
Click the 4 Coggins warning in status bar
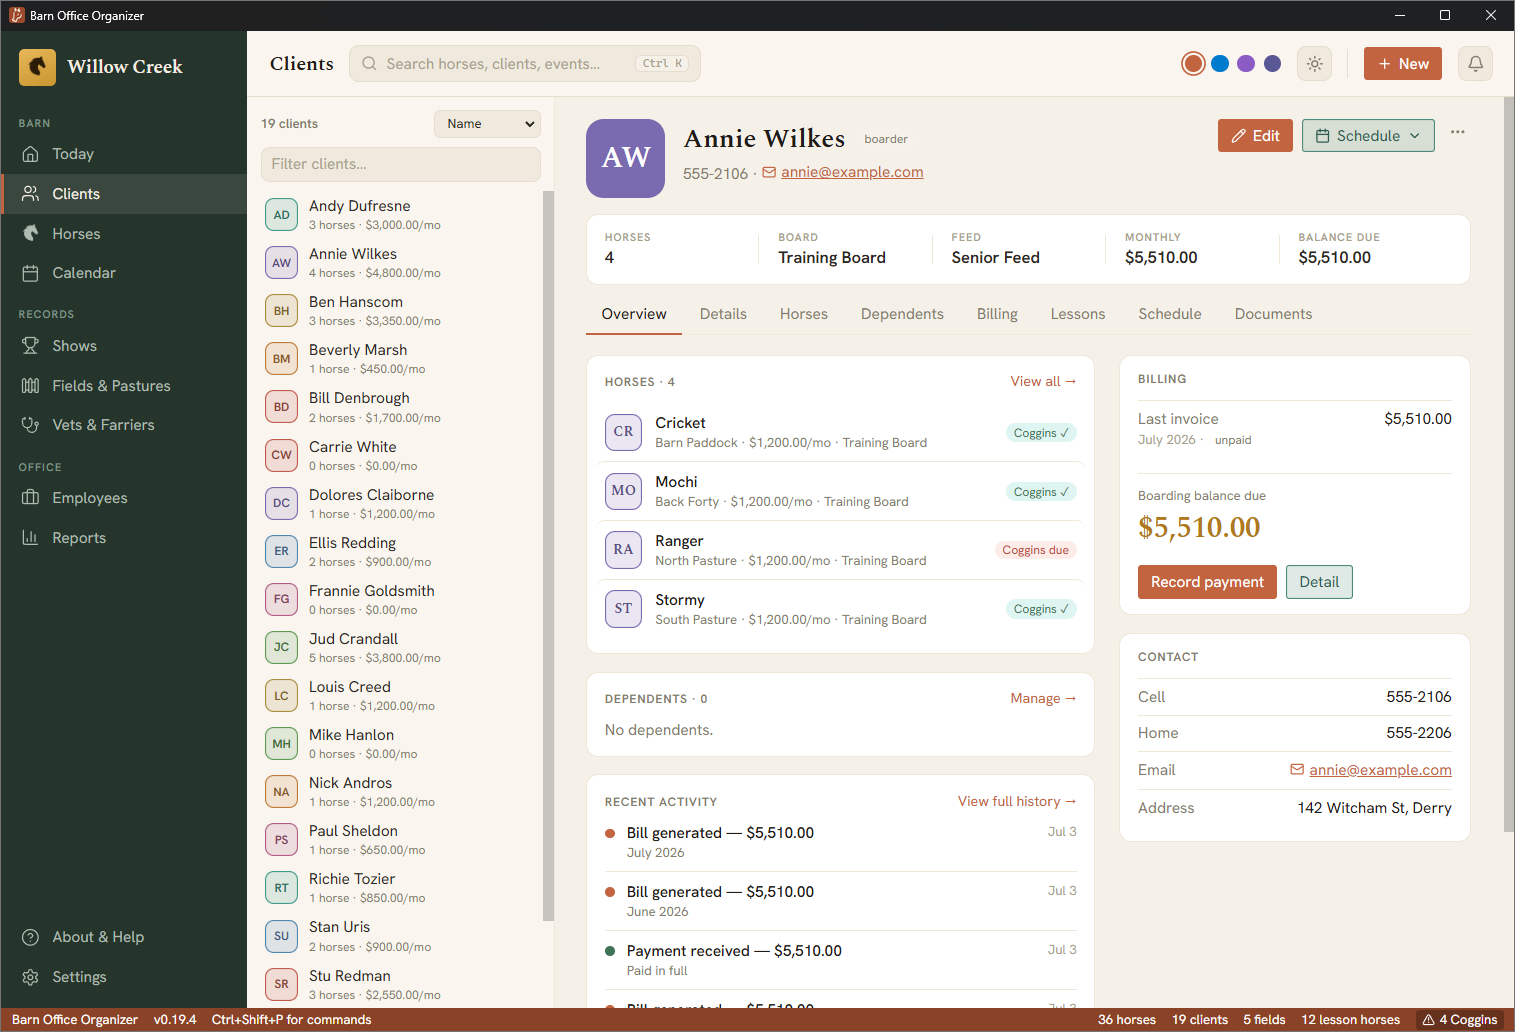pyautogui.click(x=1460, y=1020)
